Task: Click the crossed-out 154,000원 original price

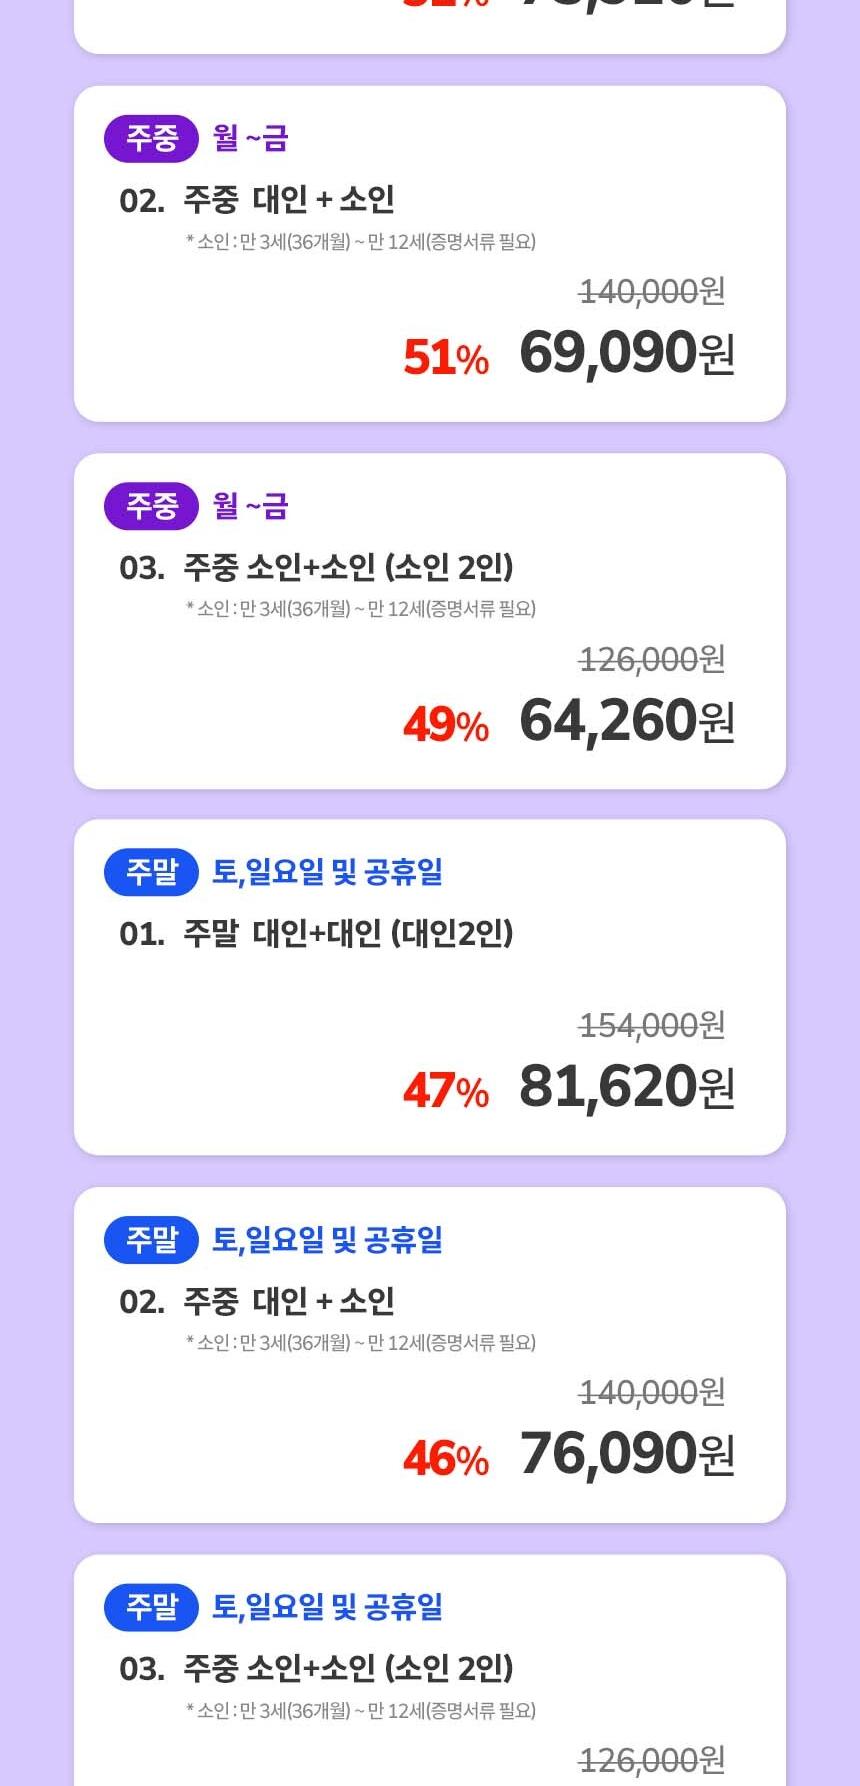Action: point(652,1025)
